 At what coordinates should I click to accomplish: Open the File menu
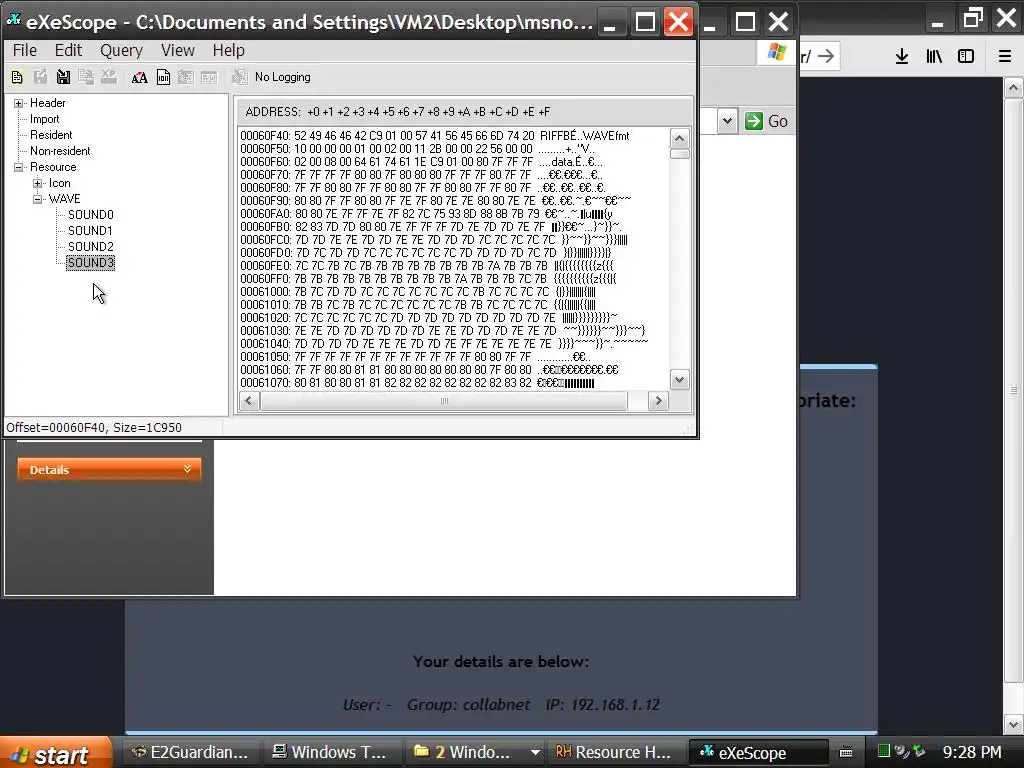pos(25,50)
